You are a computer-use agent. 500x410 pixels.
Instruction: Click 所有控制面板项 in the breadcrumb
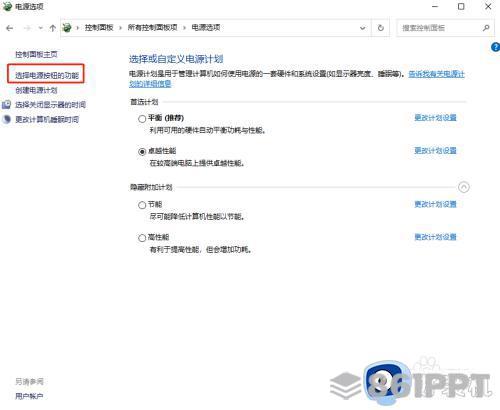(152, 28)
